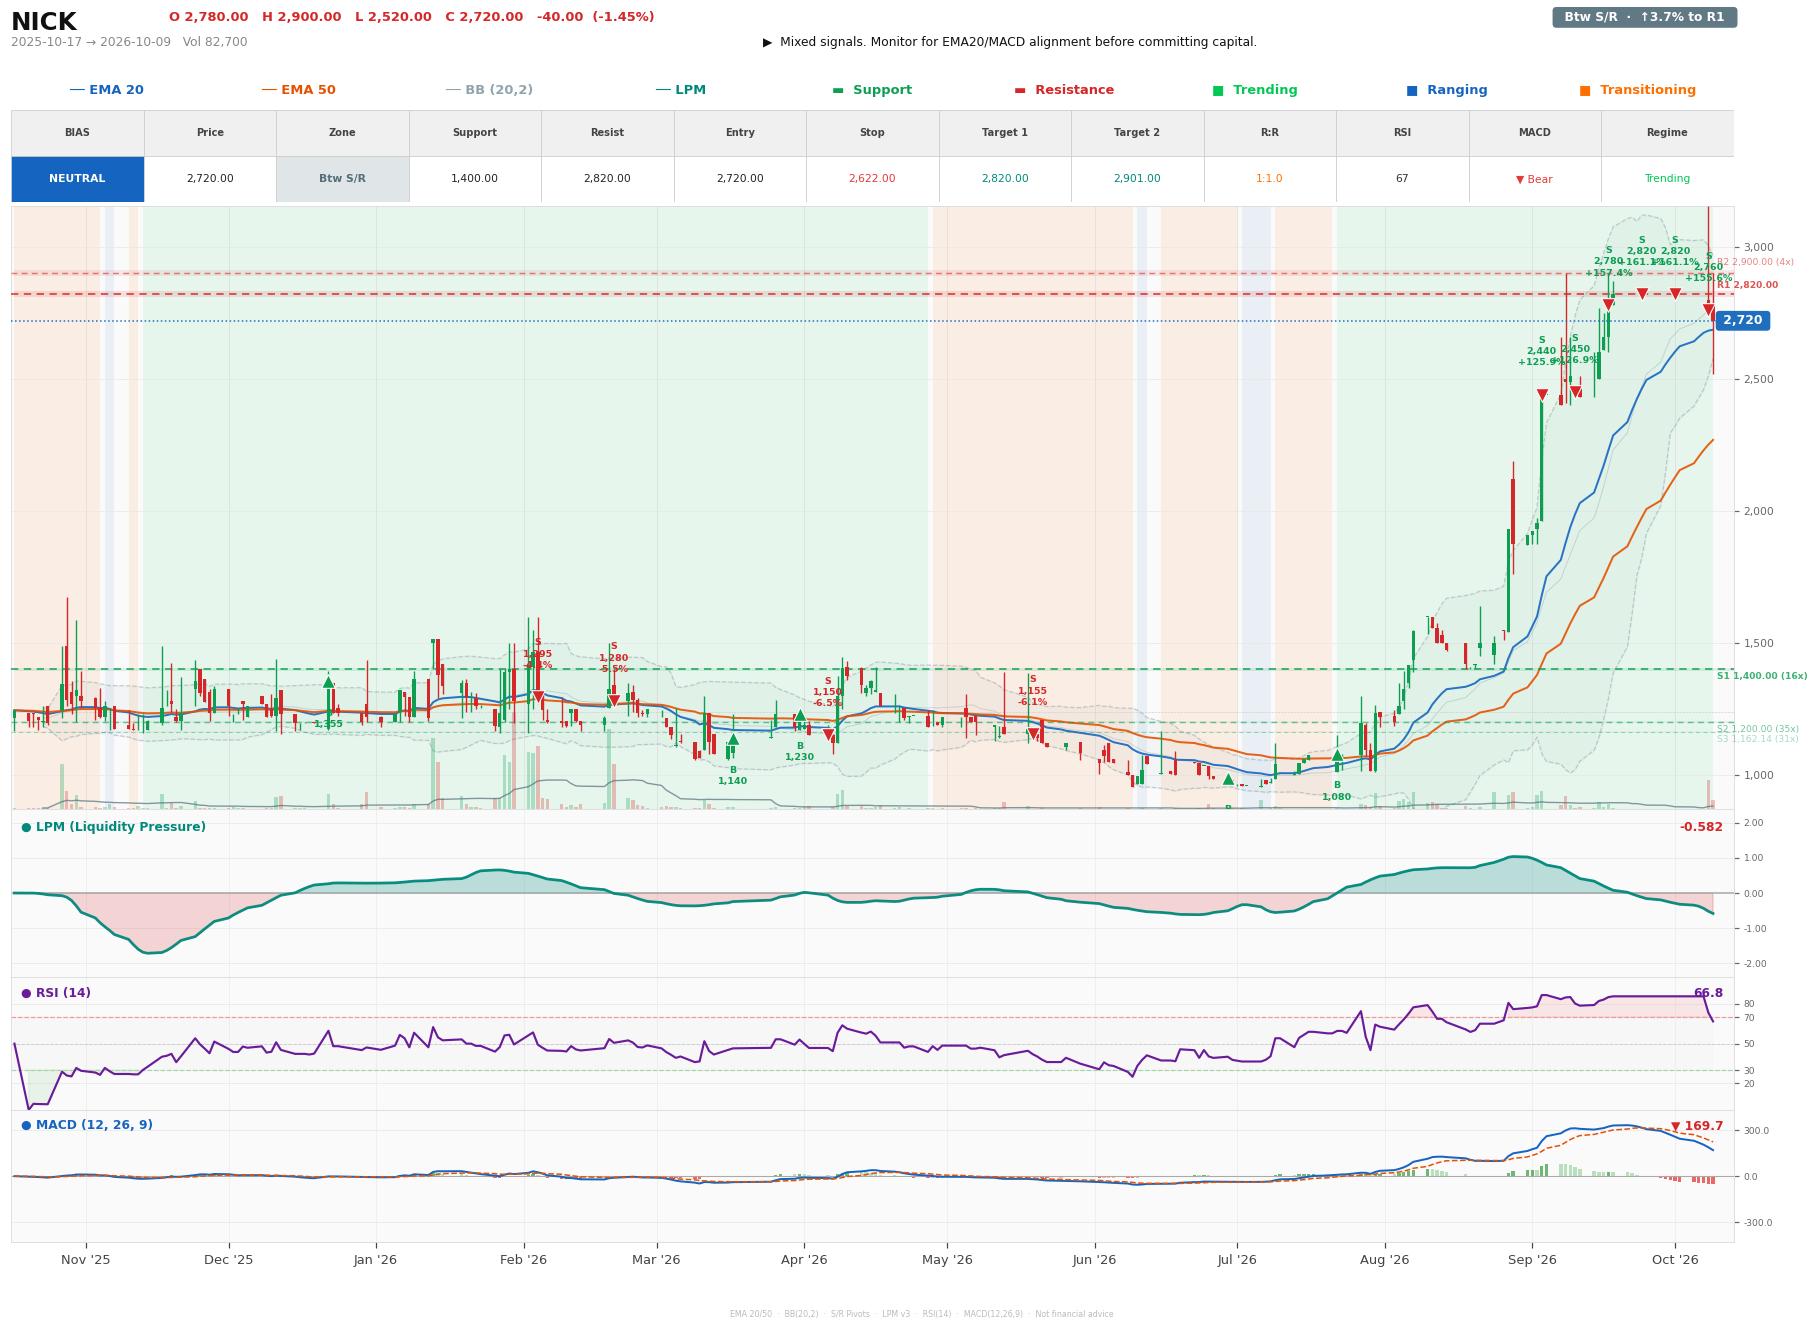1818x1330 pixels.
Task: Click the buy marker labeled B 1,140
Action: [x=732, y=741]
